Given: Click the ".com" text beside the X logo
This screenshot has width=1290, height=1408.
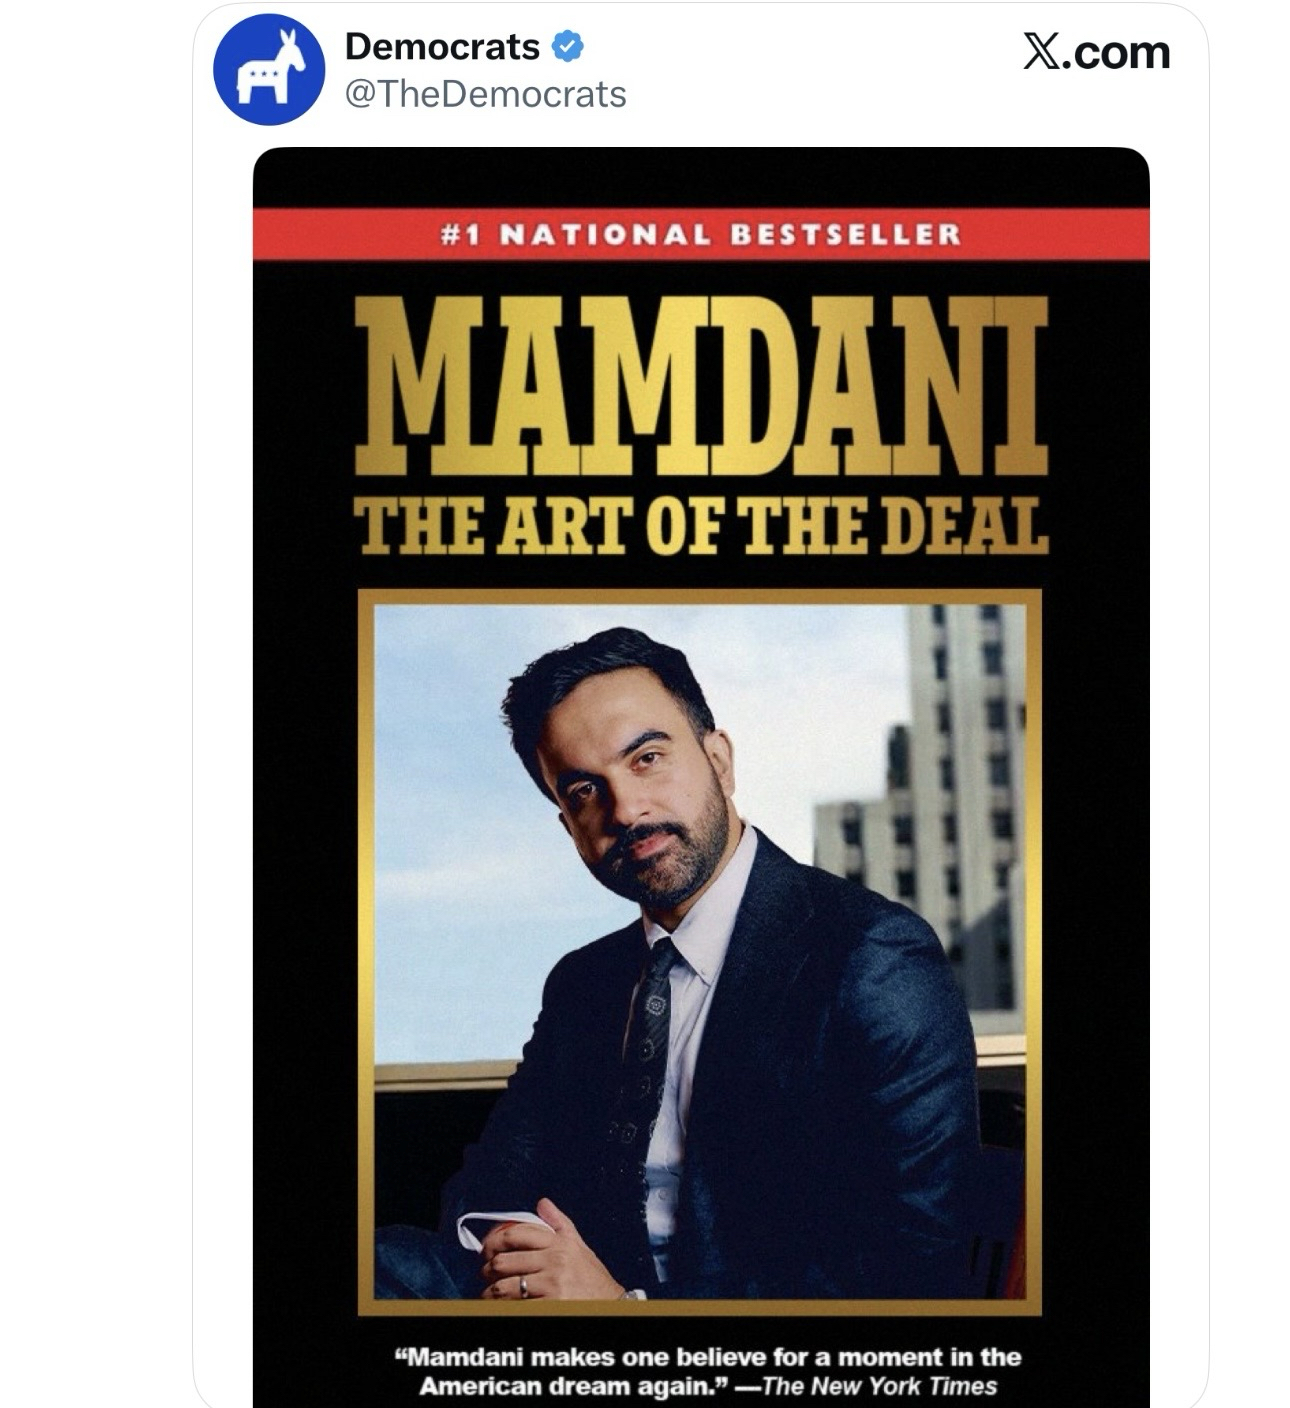Looking at the screenshot, I should pos(1116,52).
